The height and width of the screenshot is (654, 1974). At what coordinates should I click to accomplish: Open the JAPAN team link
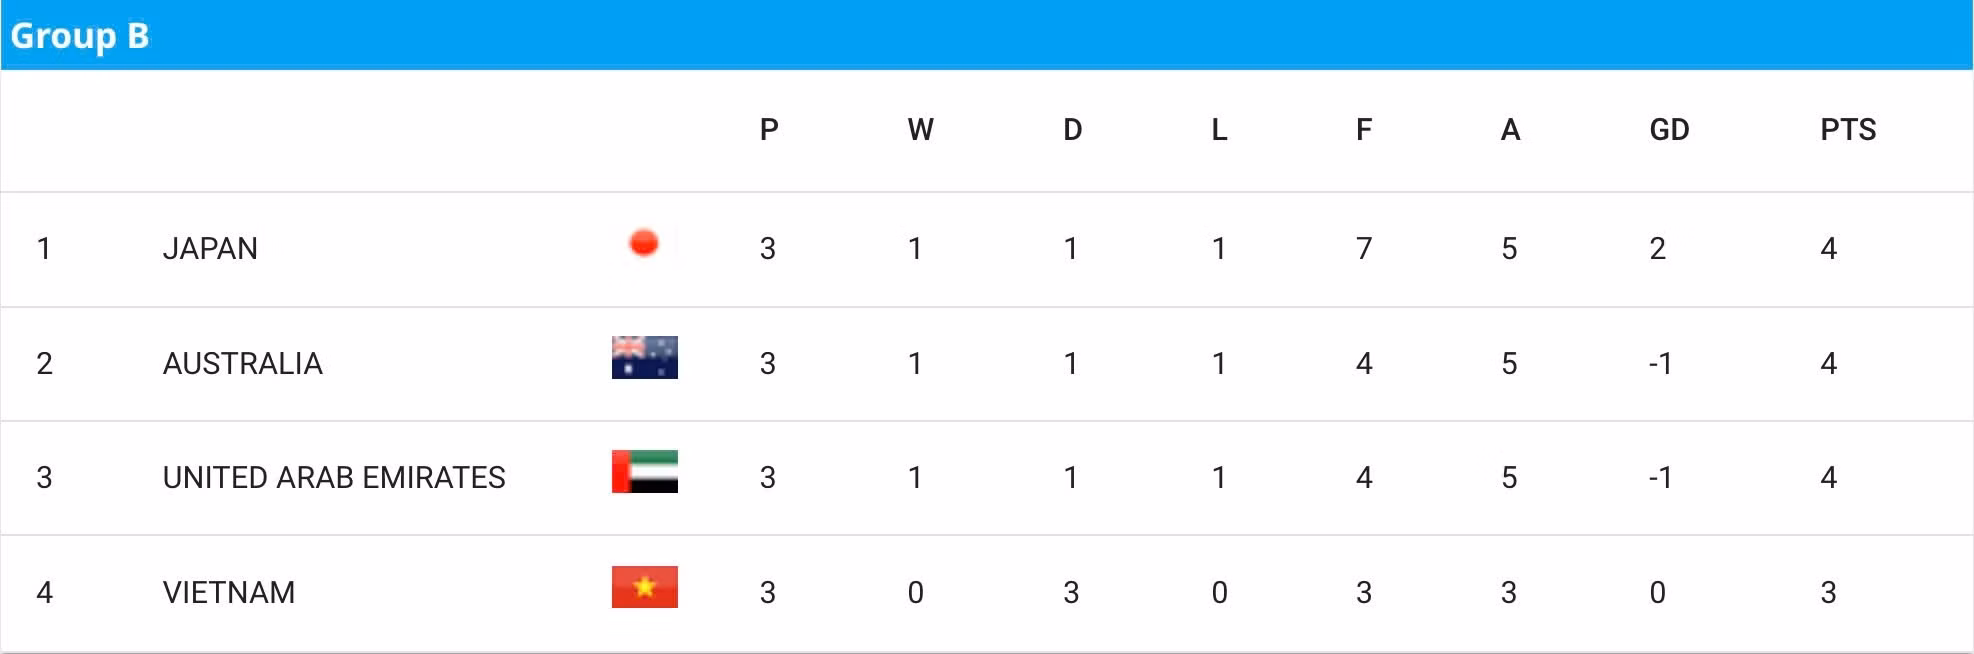point(210,248)
